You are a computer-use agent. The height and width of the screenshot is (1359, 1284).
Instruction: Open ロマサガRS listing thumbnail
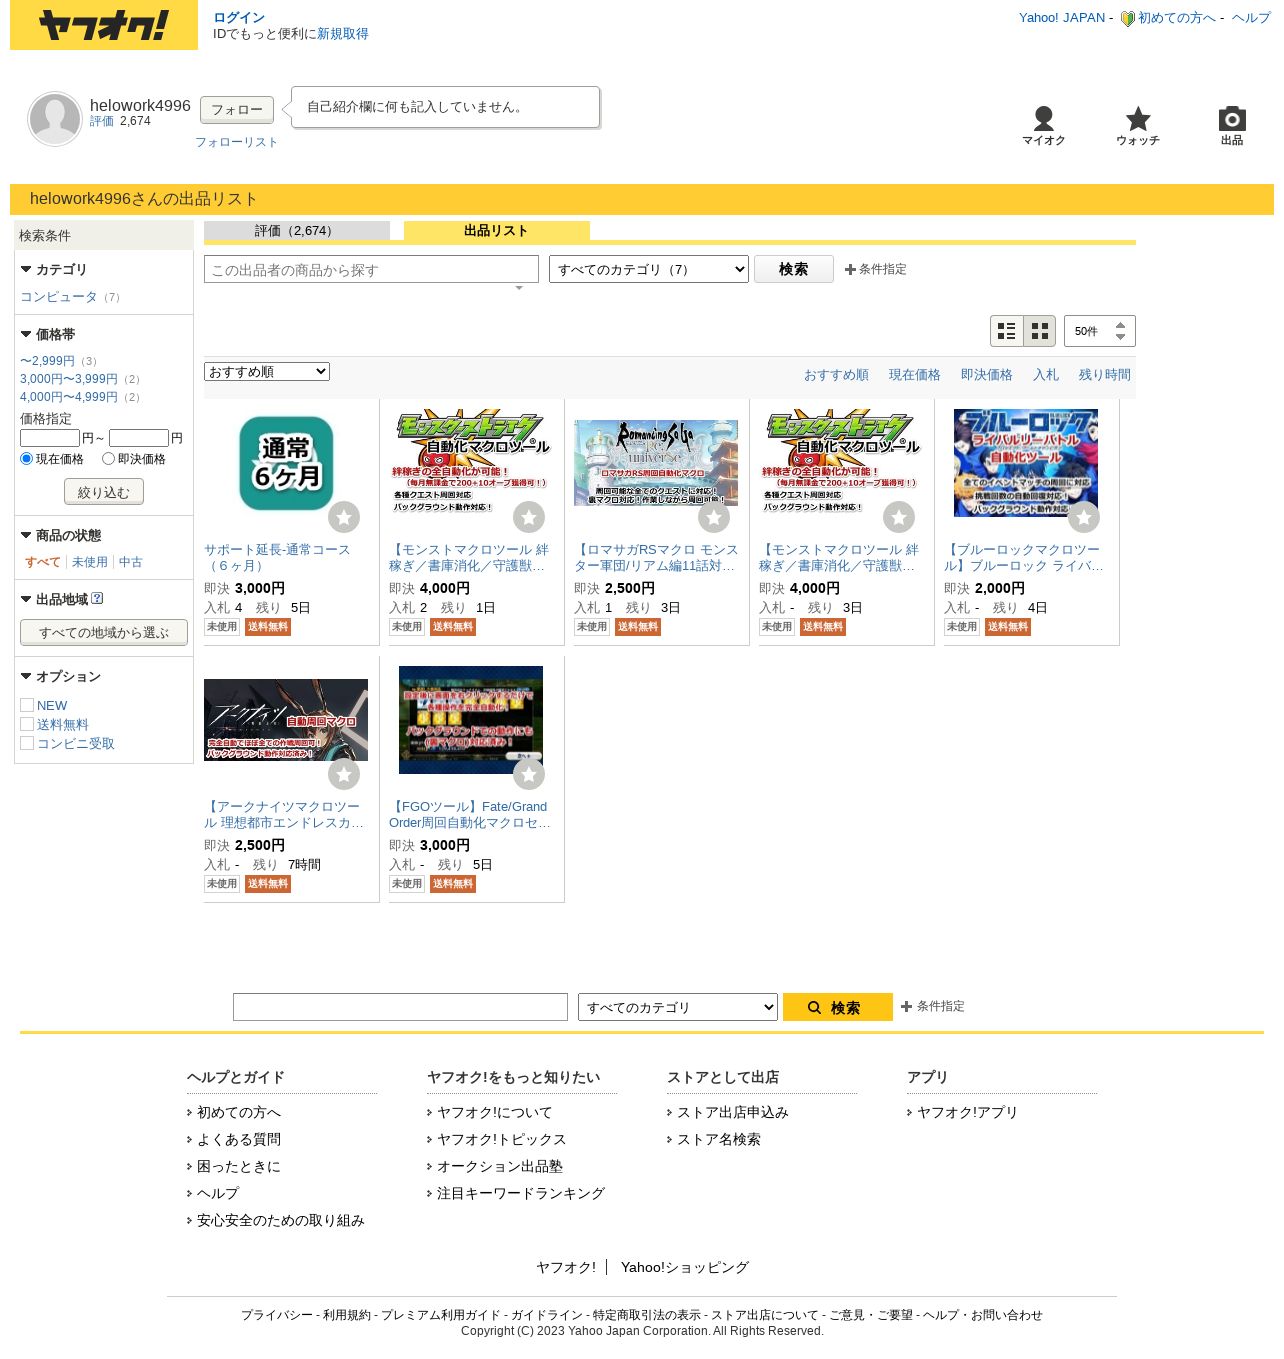tap(656, 463)
